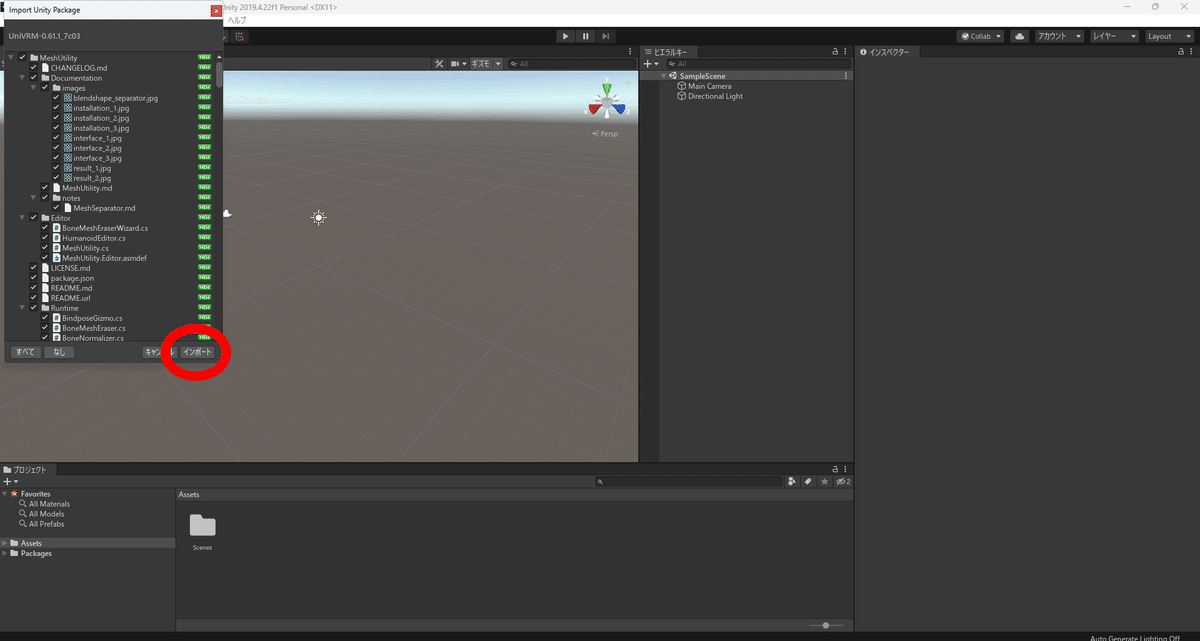The image size is (1200, 641).
Task: Click the scene tools wrench icon
Action: 438,63
